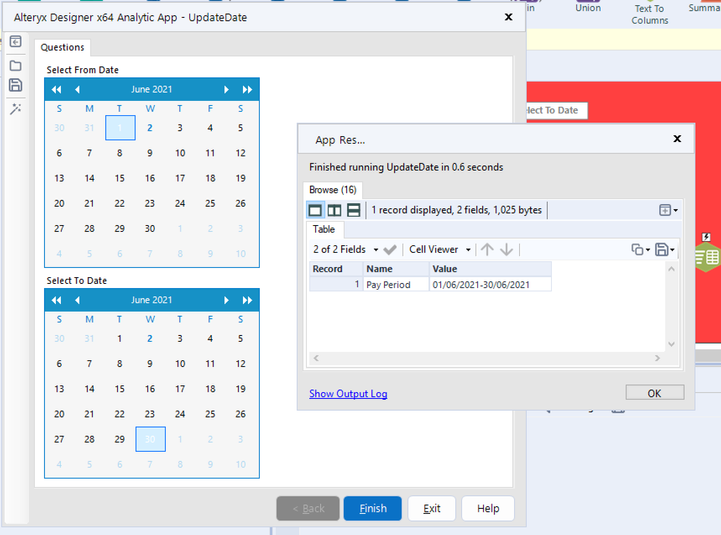This screenshot has height=535, width=721.
Task: Click new window icon in results toolbar
Action: (665, 210)
